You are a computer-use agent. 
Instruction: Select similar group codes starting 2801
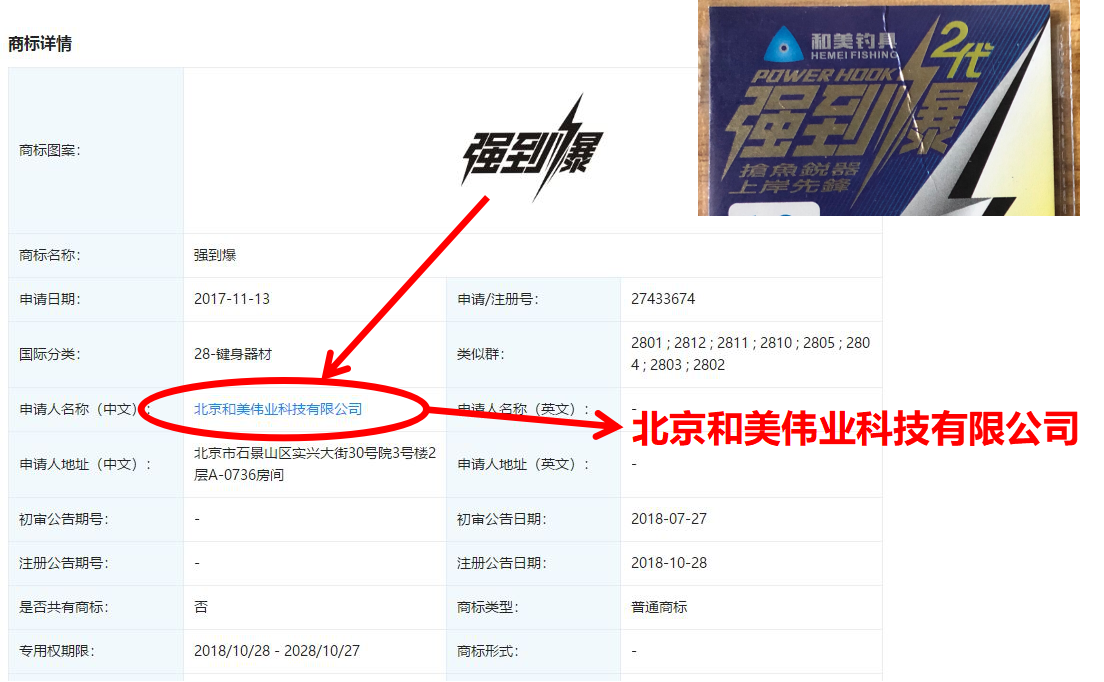[x=750, y=354]
